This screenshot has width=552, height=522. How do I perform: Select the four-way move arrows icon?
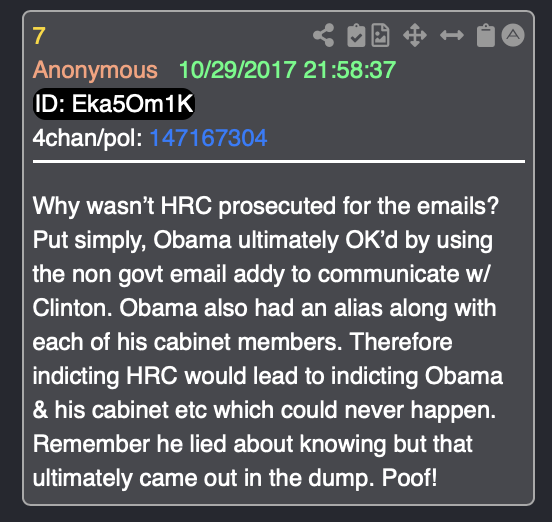point(415,35)
